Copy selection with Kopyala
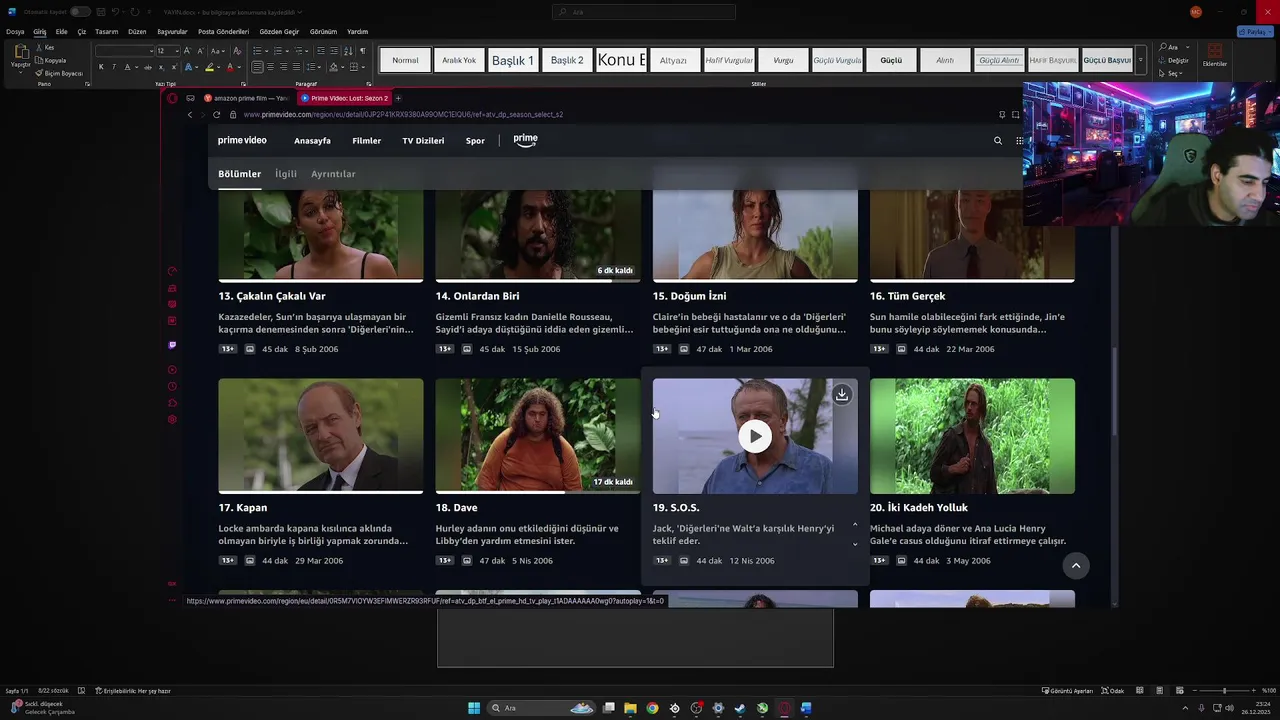 pos(51,60)
